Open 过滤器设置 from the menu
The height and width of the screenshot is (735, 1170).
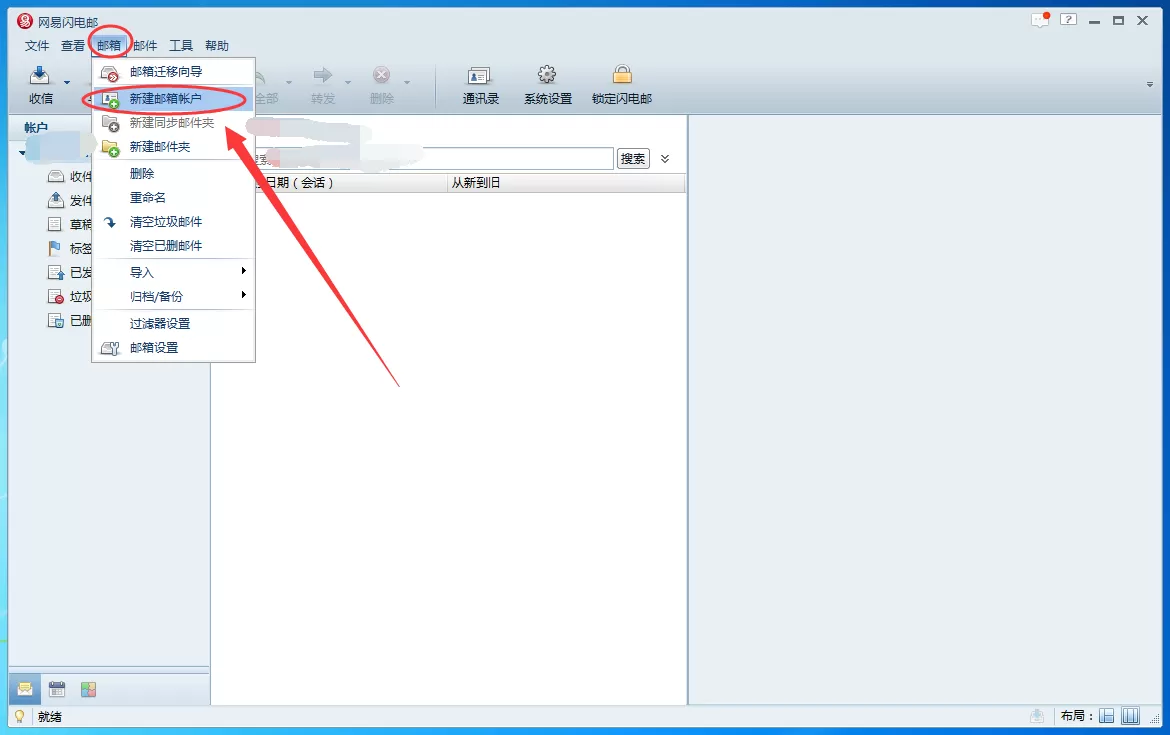(173, 323)
